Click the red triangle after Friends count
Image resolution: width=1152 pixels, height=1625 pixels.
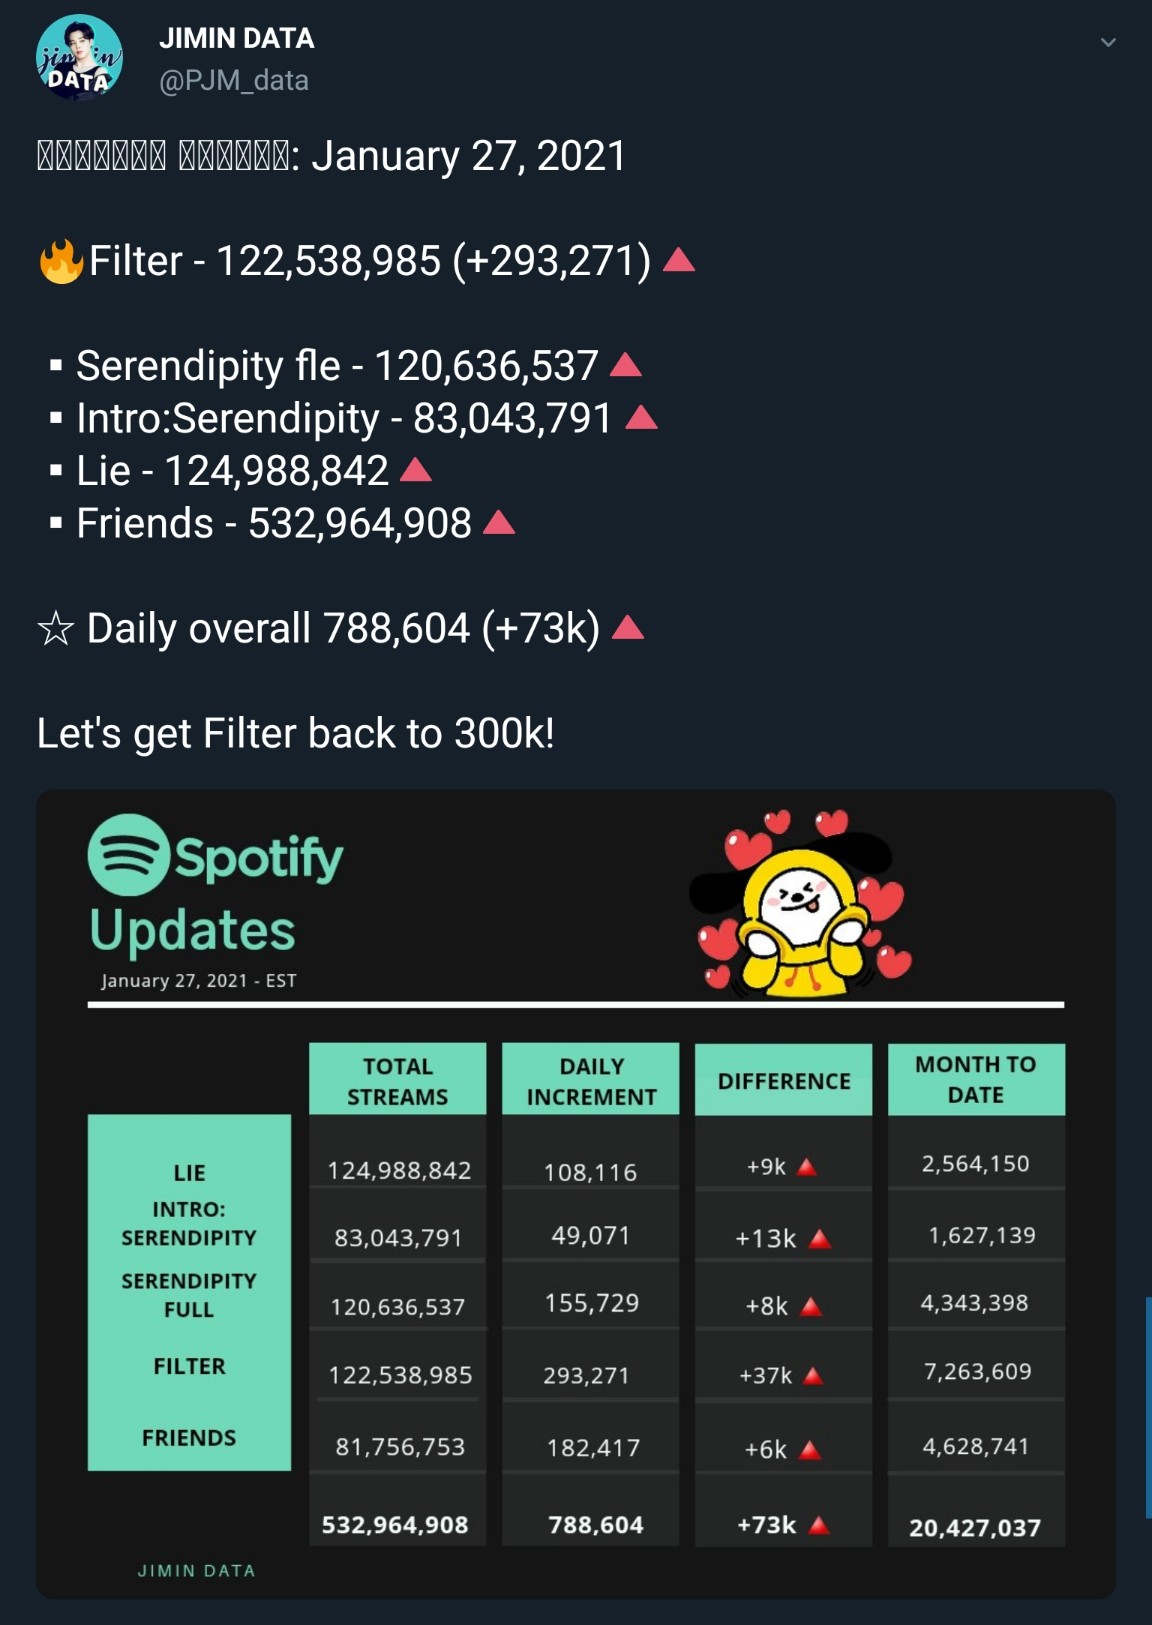coord(499,523)
